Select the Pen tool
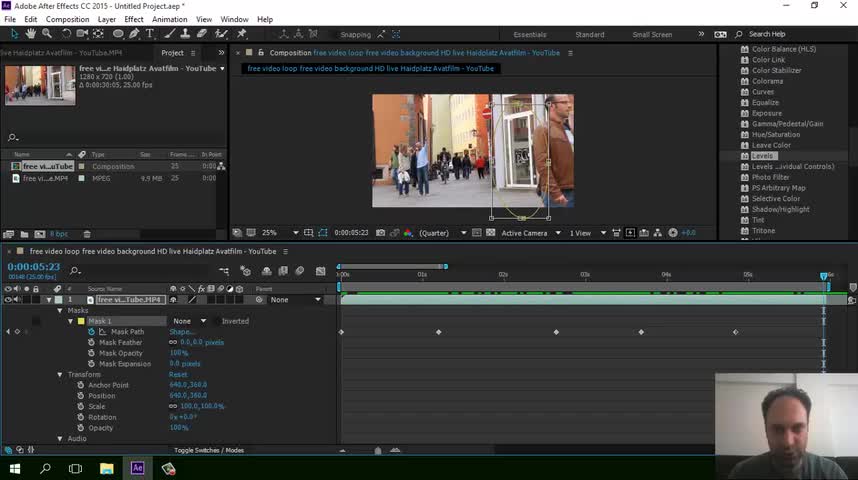 point(134,34)
